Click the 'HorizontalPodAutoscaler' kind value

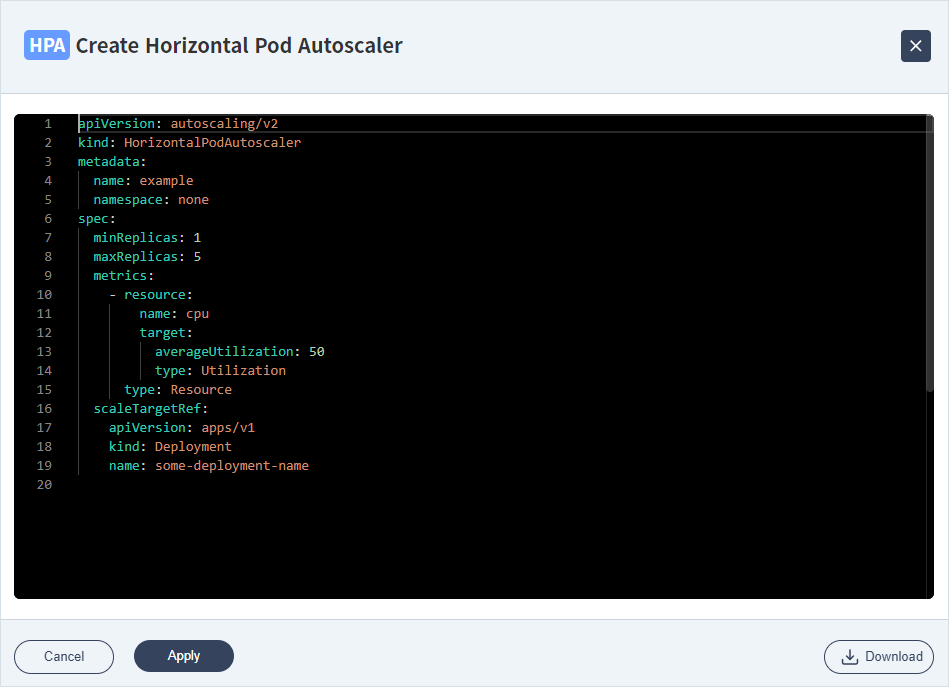(x=212, y=143)
